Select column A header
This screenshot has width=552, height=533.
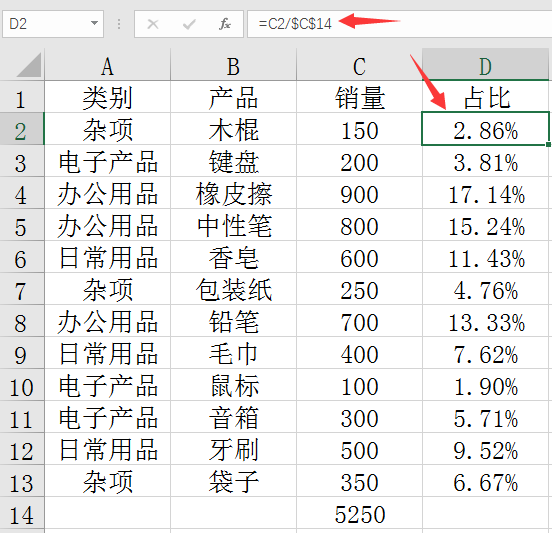[107, 65]
